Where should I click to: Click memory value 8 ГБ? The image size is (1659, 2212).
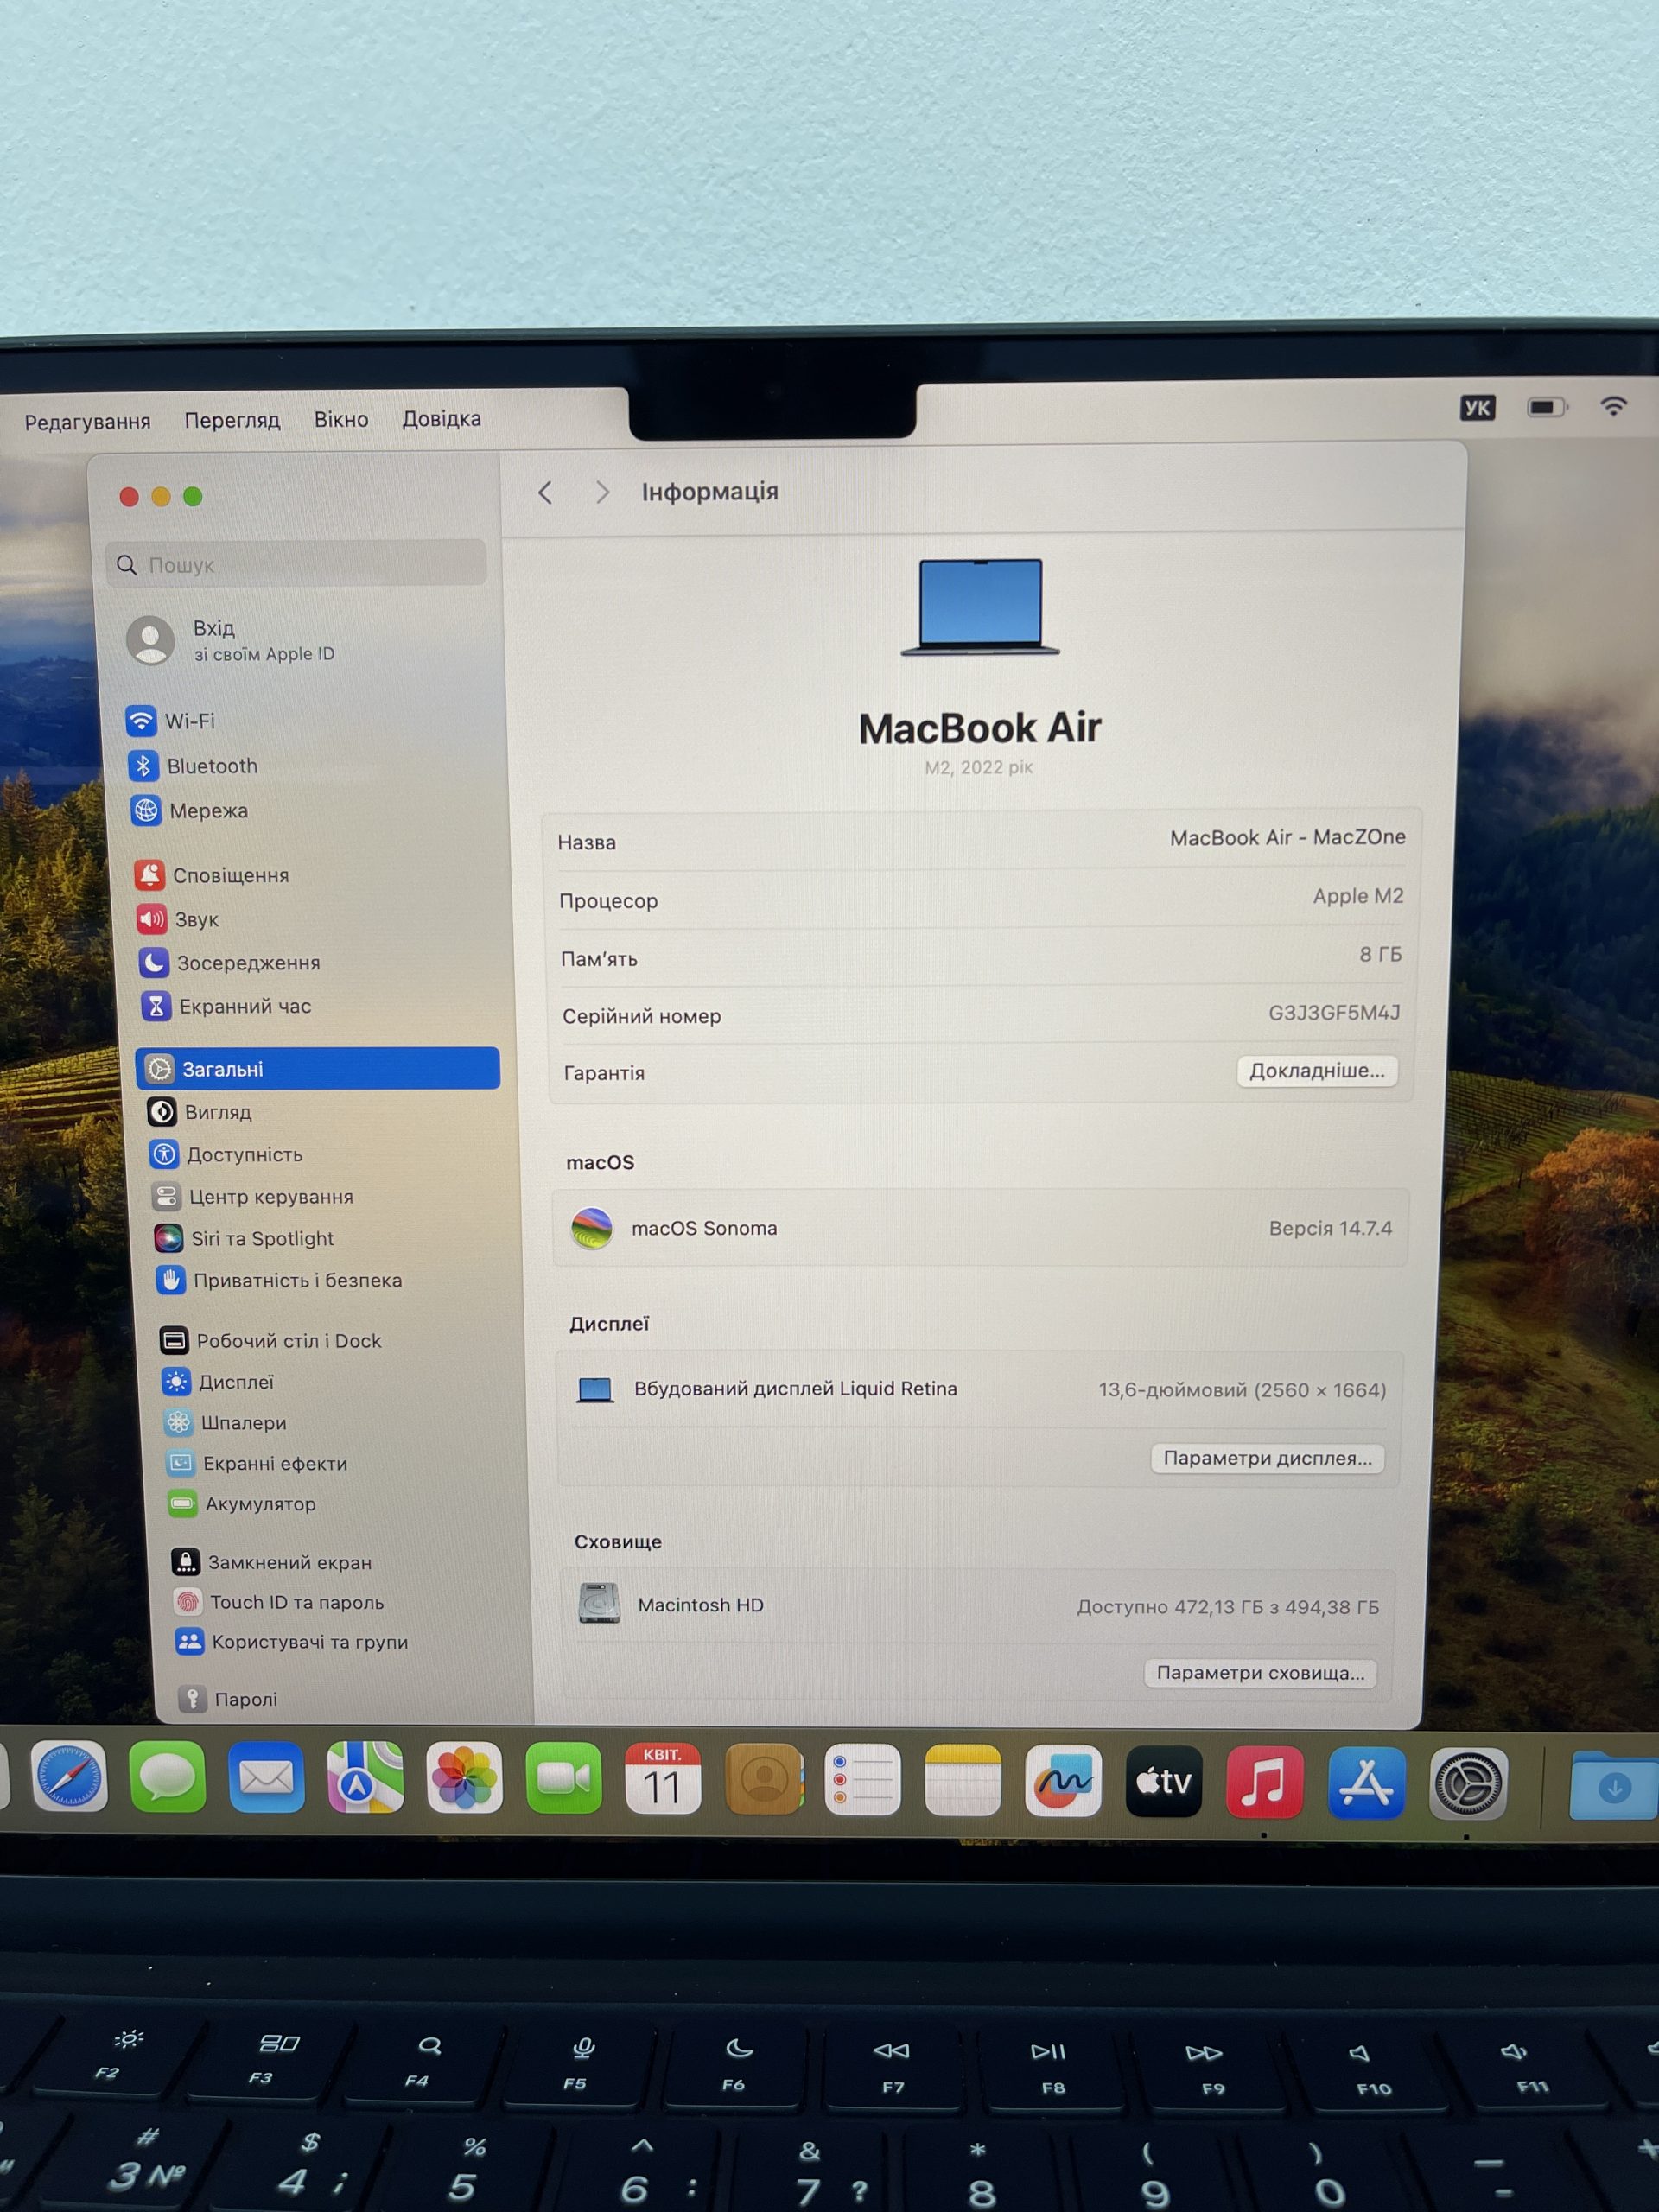pos(1380,955)
